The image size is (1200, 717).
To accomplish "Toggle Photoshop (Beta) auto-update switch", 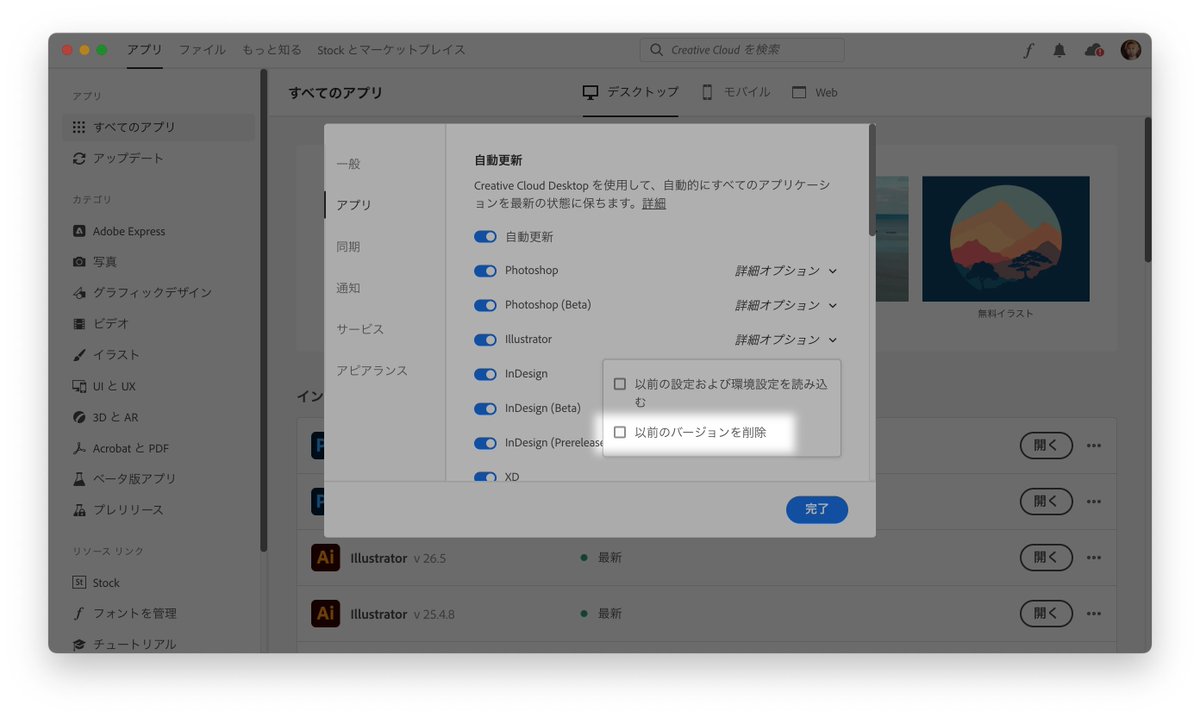I will click(485, 305).
